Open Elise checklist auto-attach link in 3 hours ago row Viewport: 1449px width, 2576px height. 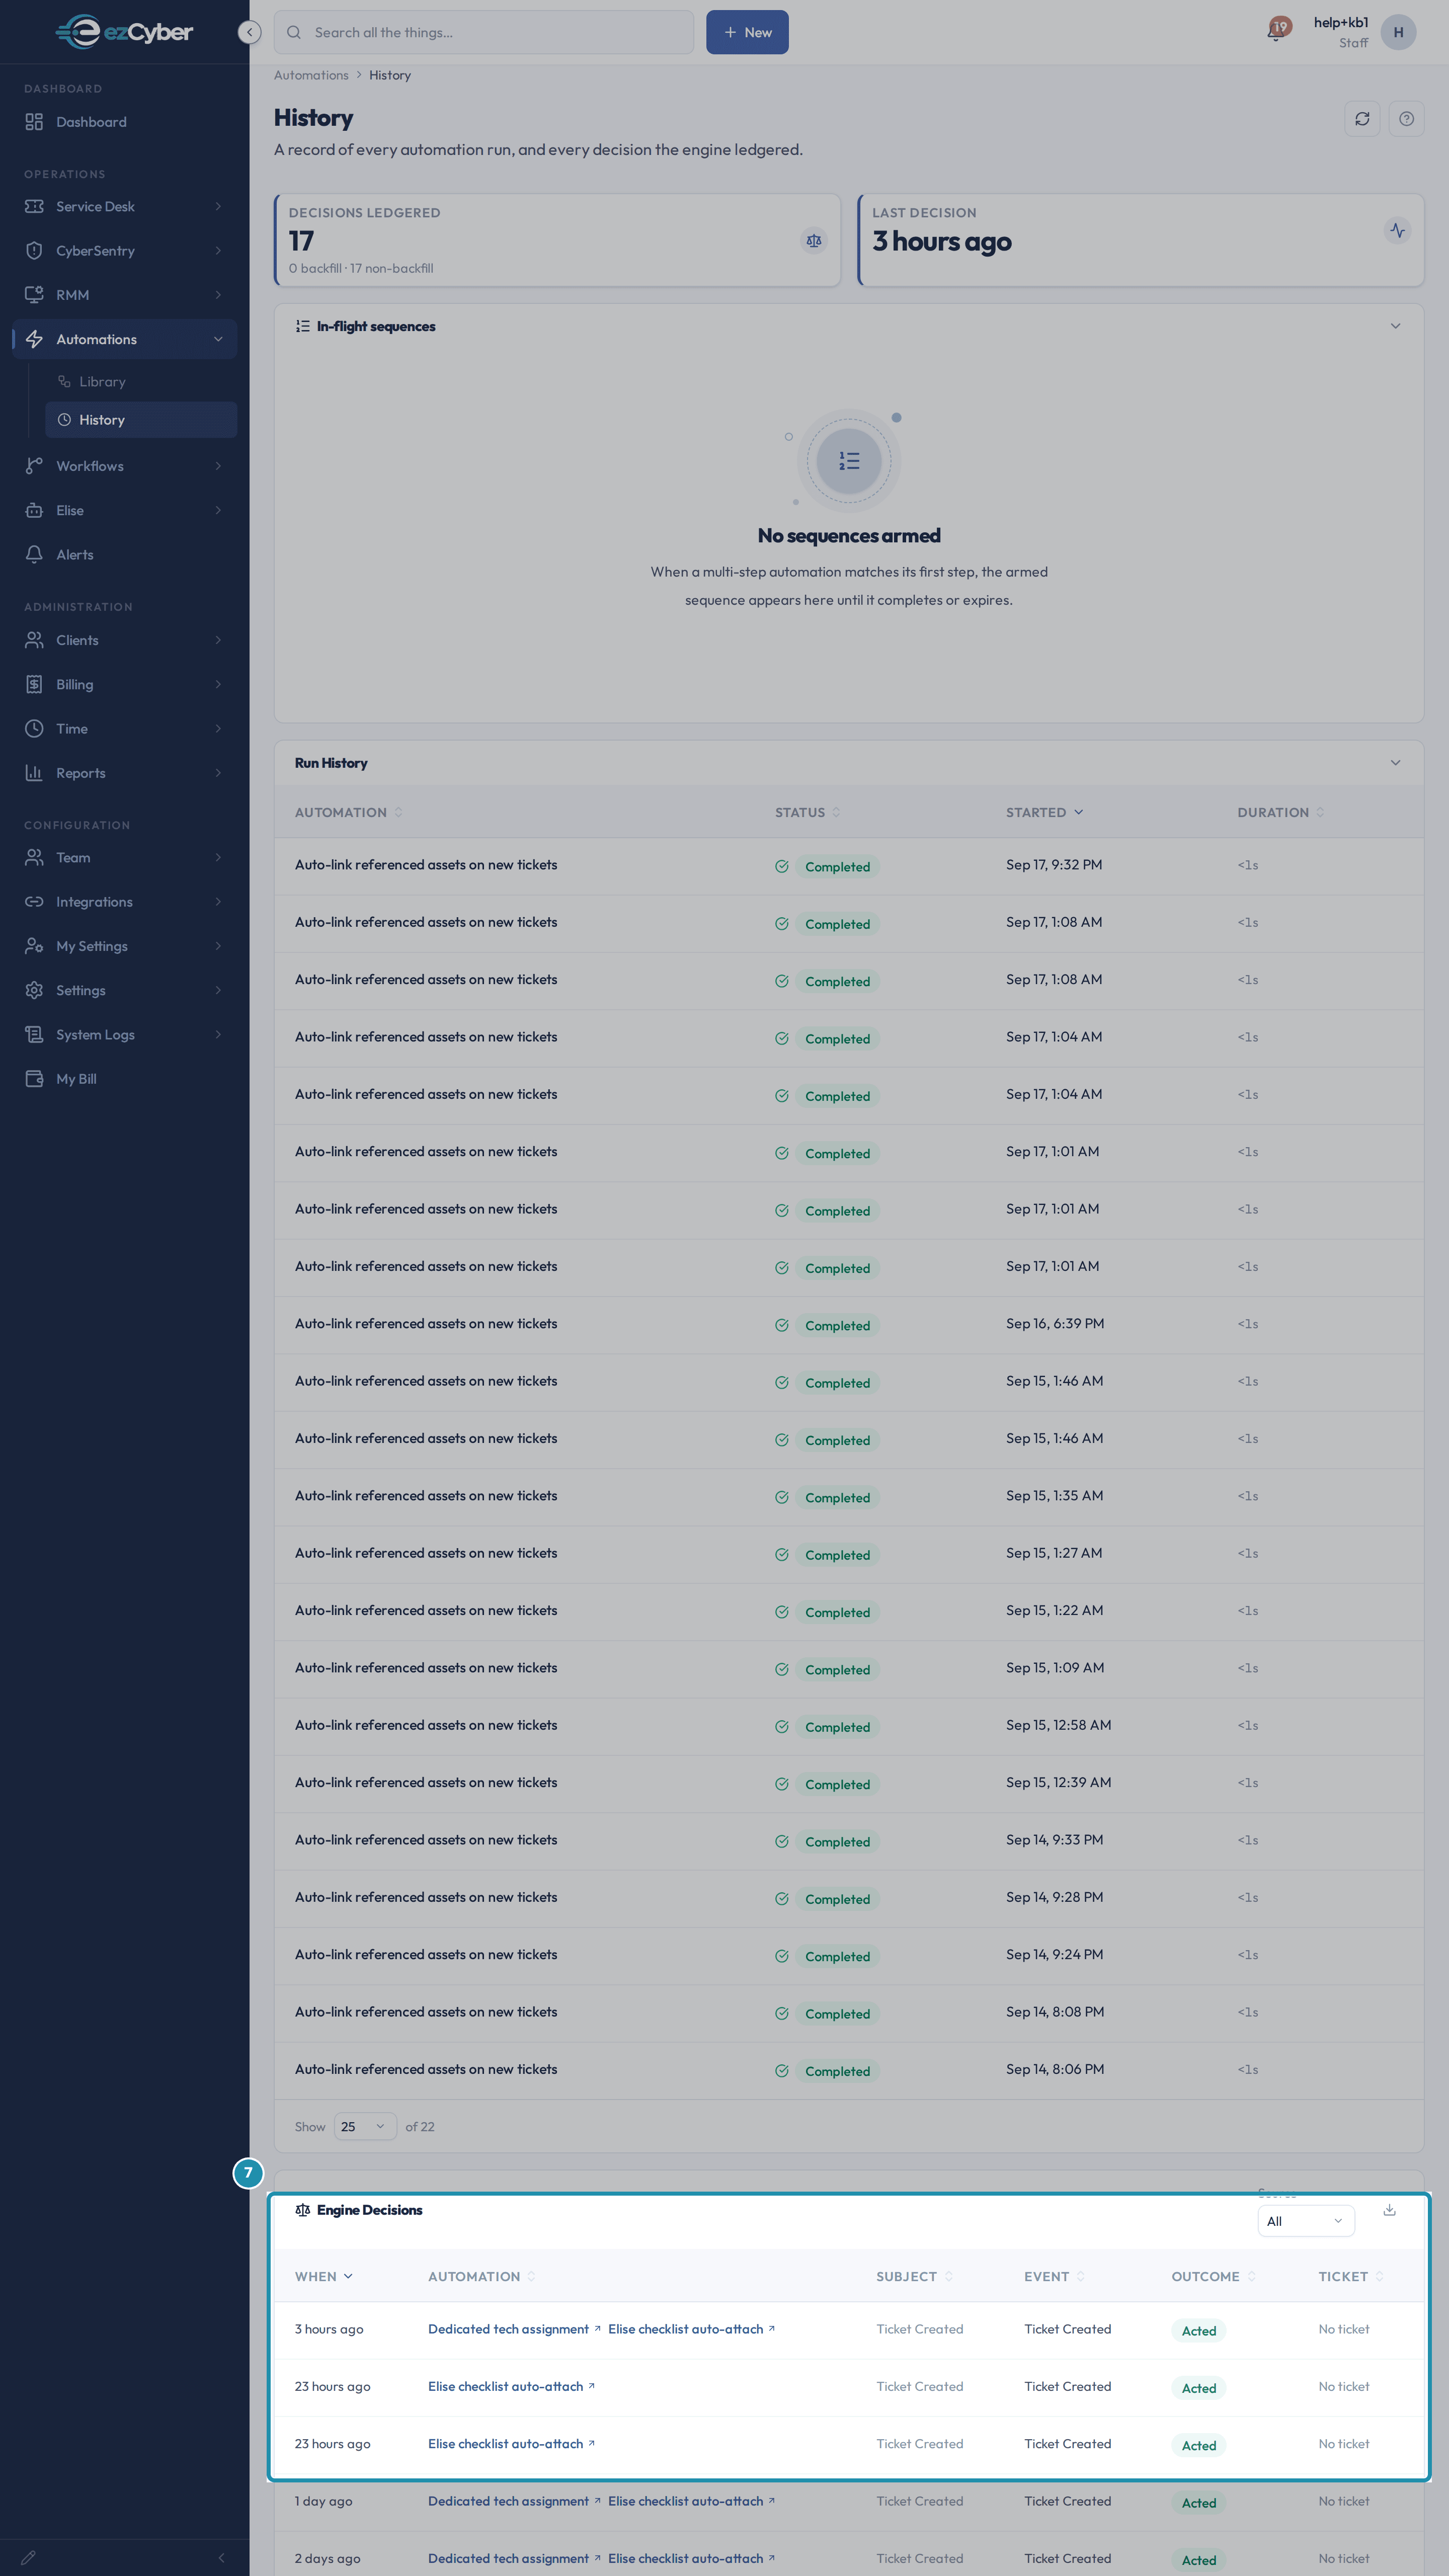[691, 2329]
